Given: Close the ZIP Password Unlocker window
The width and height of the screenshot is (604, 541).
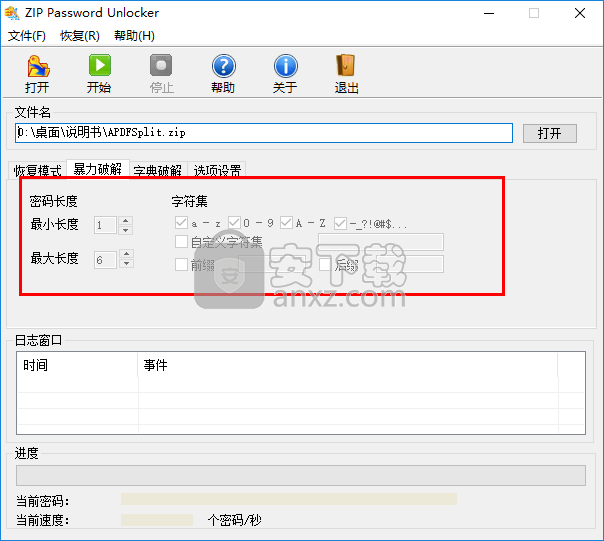Looking at the screenshot, I should tap(580, 13).
